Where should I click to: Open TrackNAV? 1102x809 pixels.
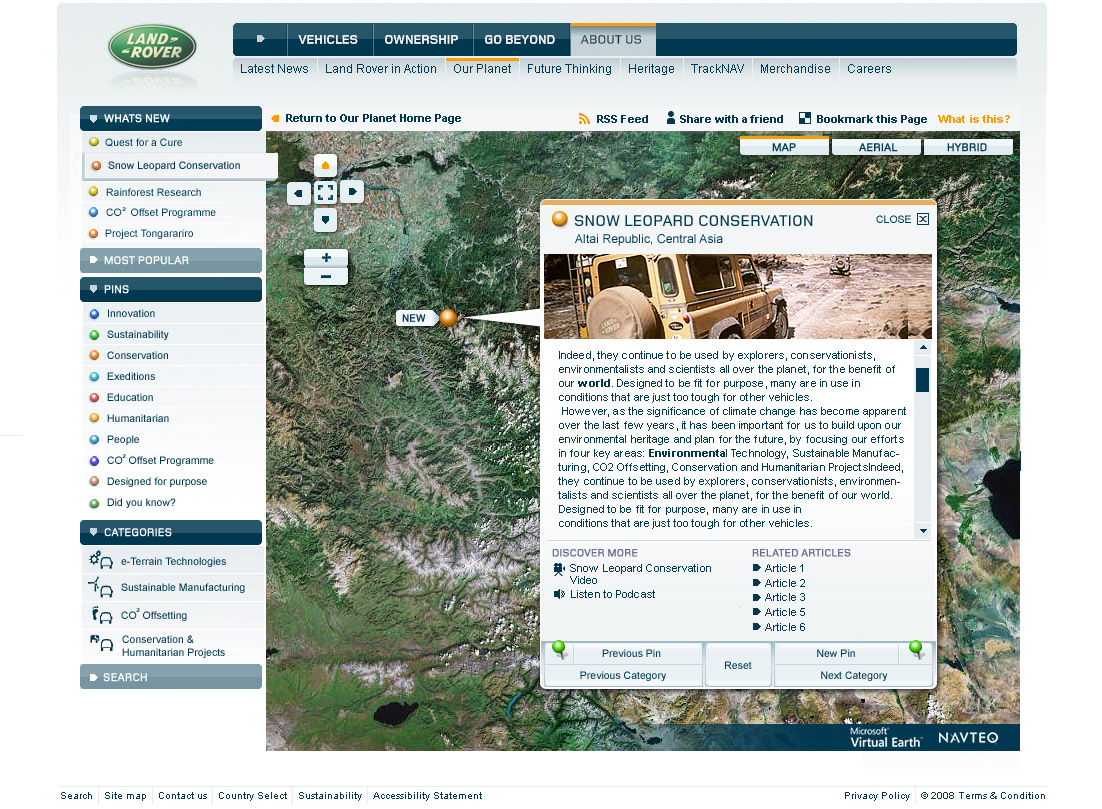[717, 69]
